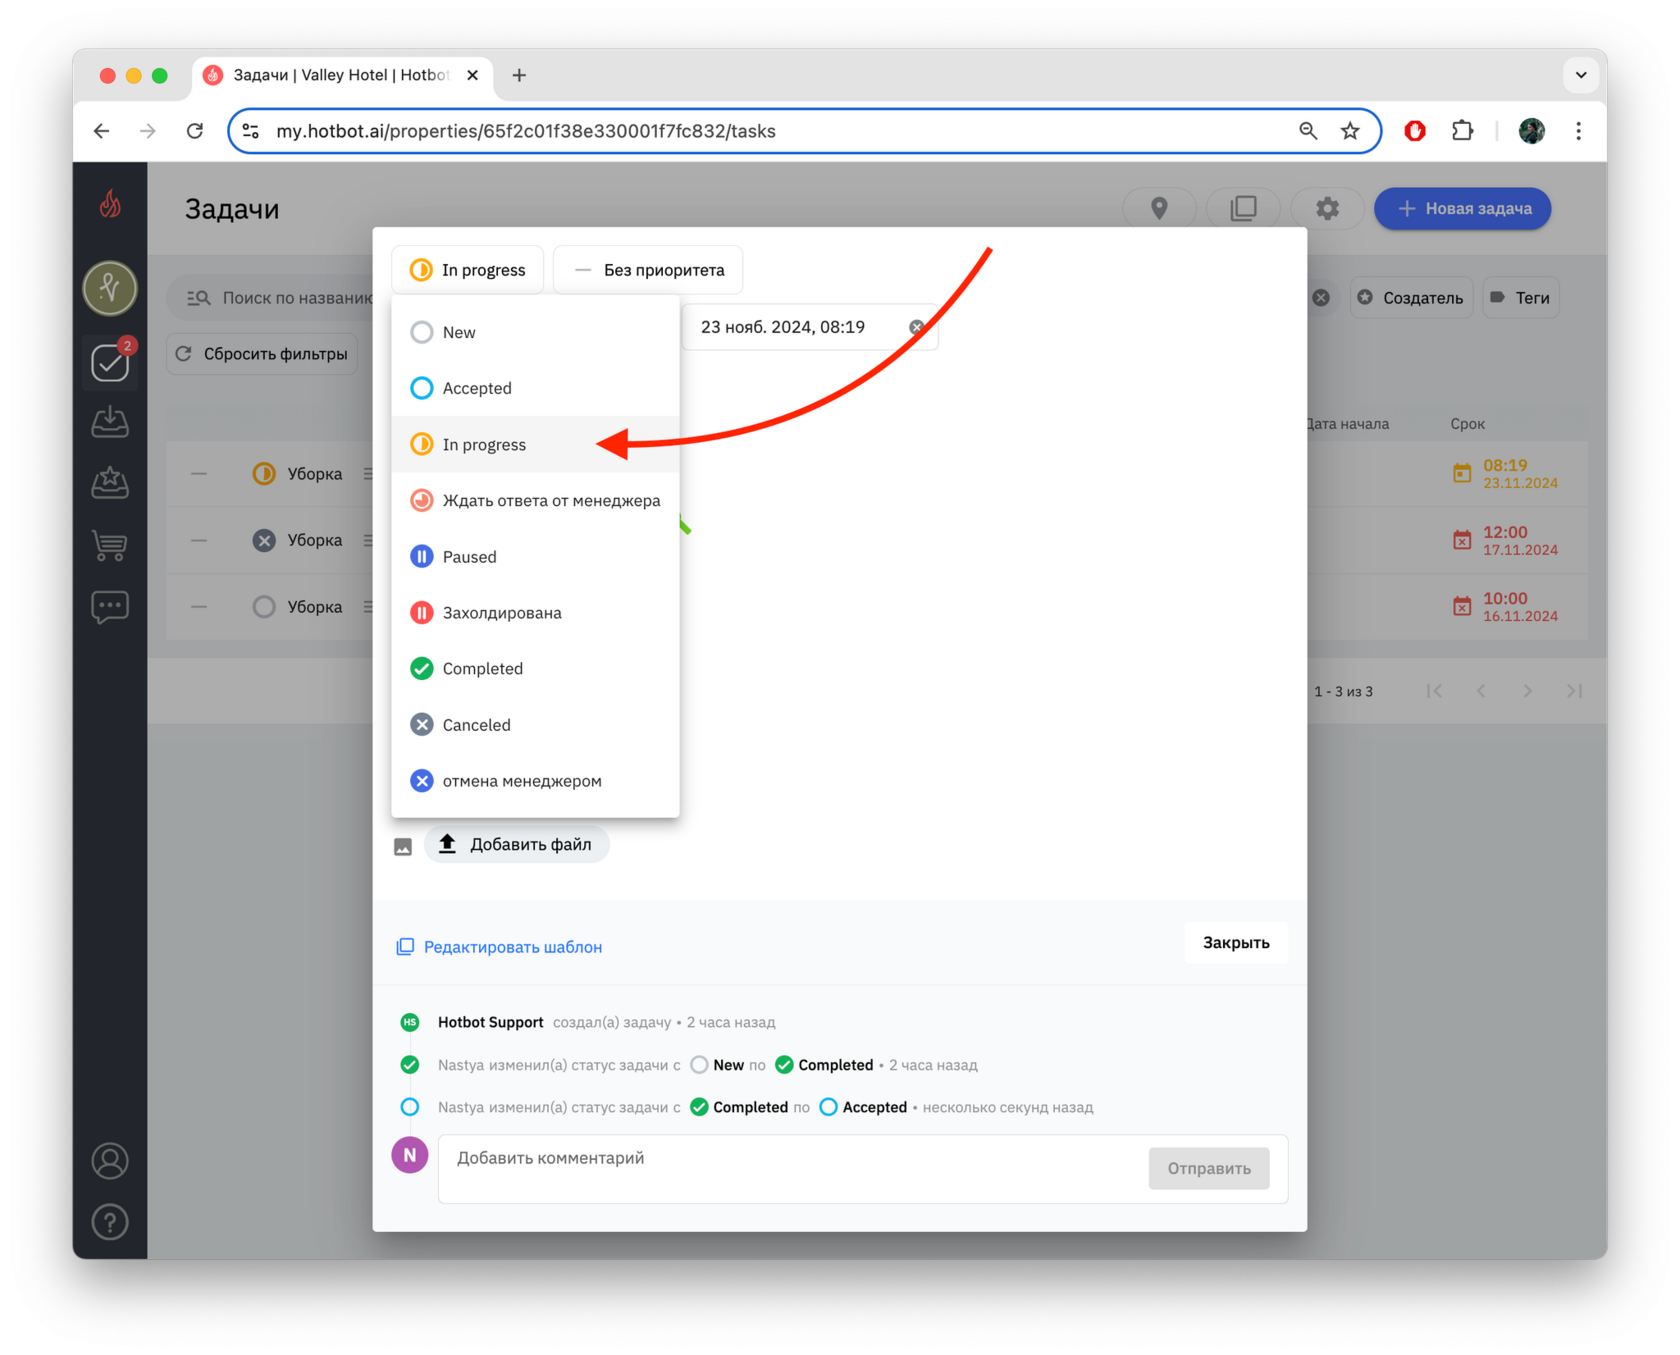Click the Отправить comment button
Image resolution: width=1680 pixels, height=1355 pixels.
(x=1209, y=1168)
